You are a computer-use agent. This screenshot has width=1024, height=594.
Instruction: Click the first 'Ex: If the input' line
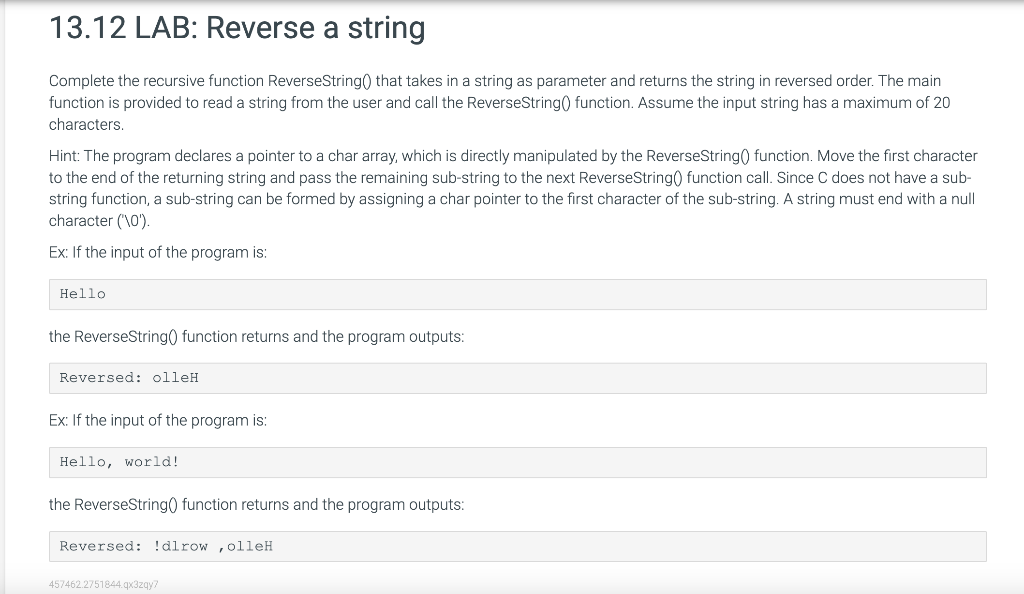[158, 253]
